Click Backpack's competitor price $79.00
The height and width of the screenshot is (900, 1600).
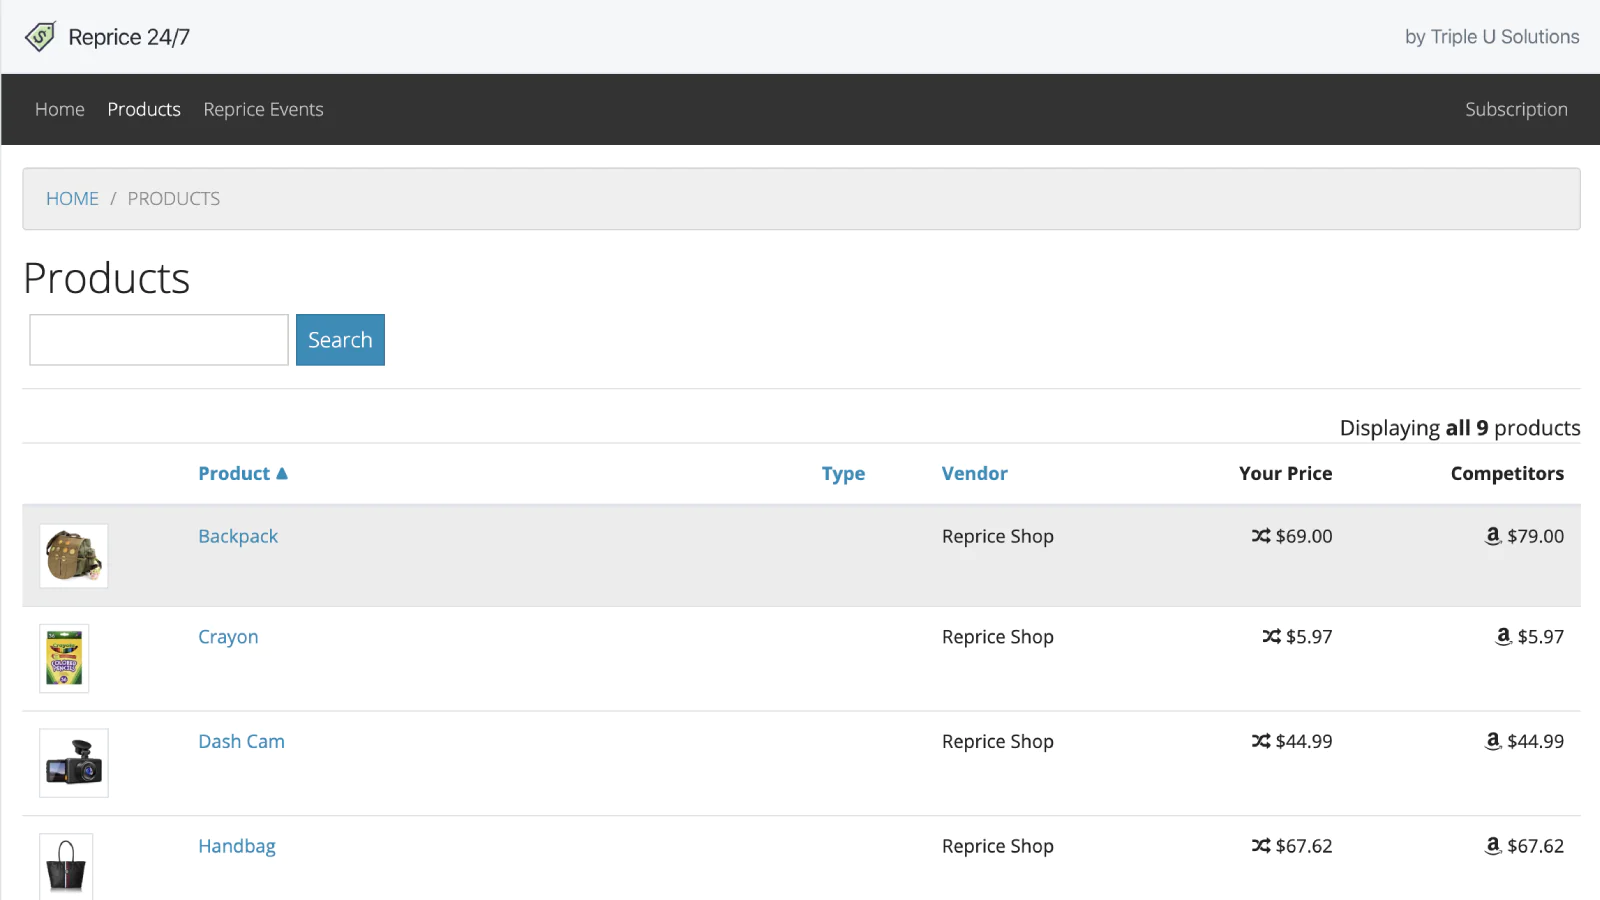pos(1535,536)
